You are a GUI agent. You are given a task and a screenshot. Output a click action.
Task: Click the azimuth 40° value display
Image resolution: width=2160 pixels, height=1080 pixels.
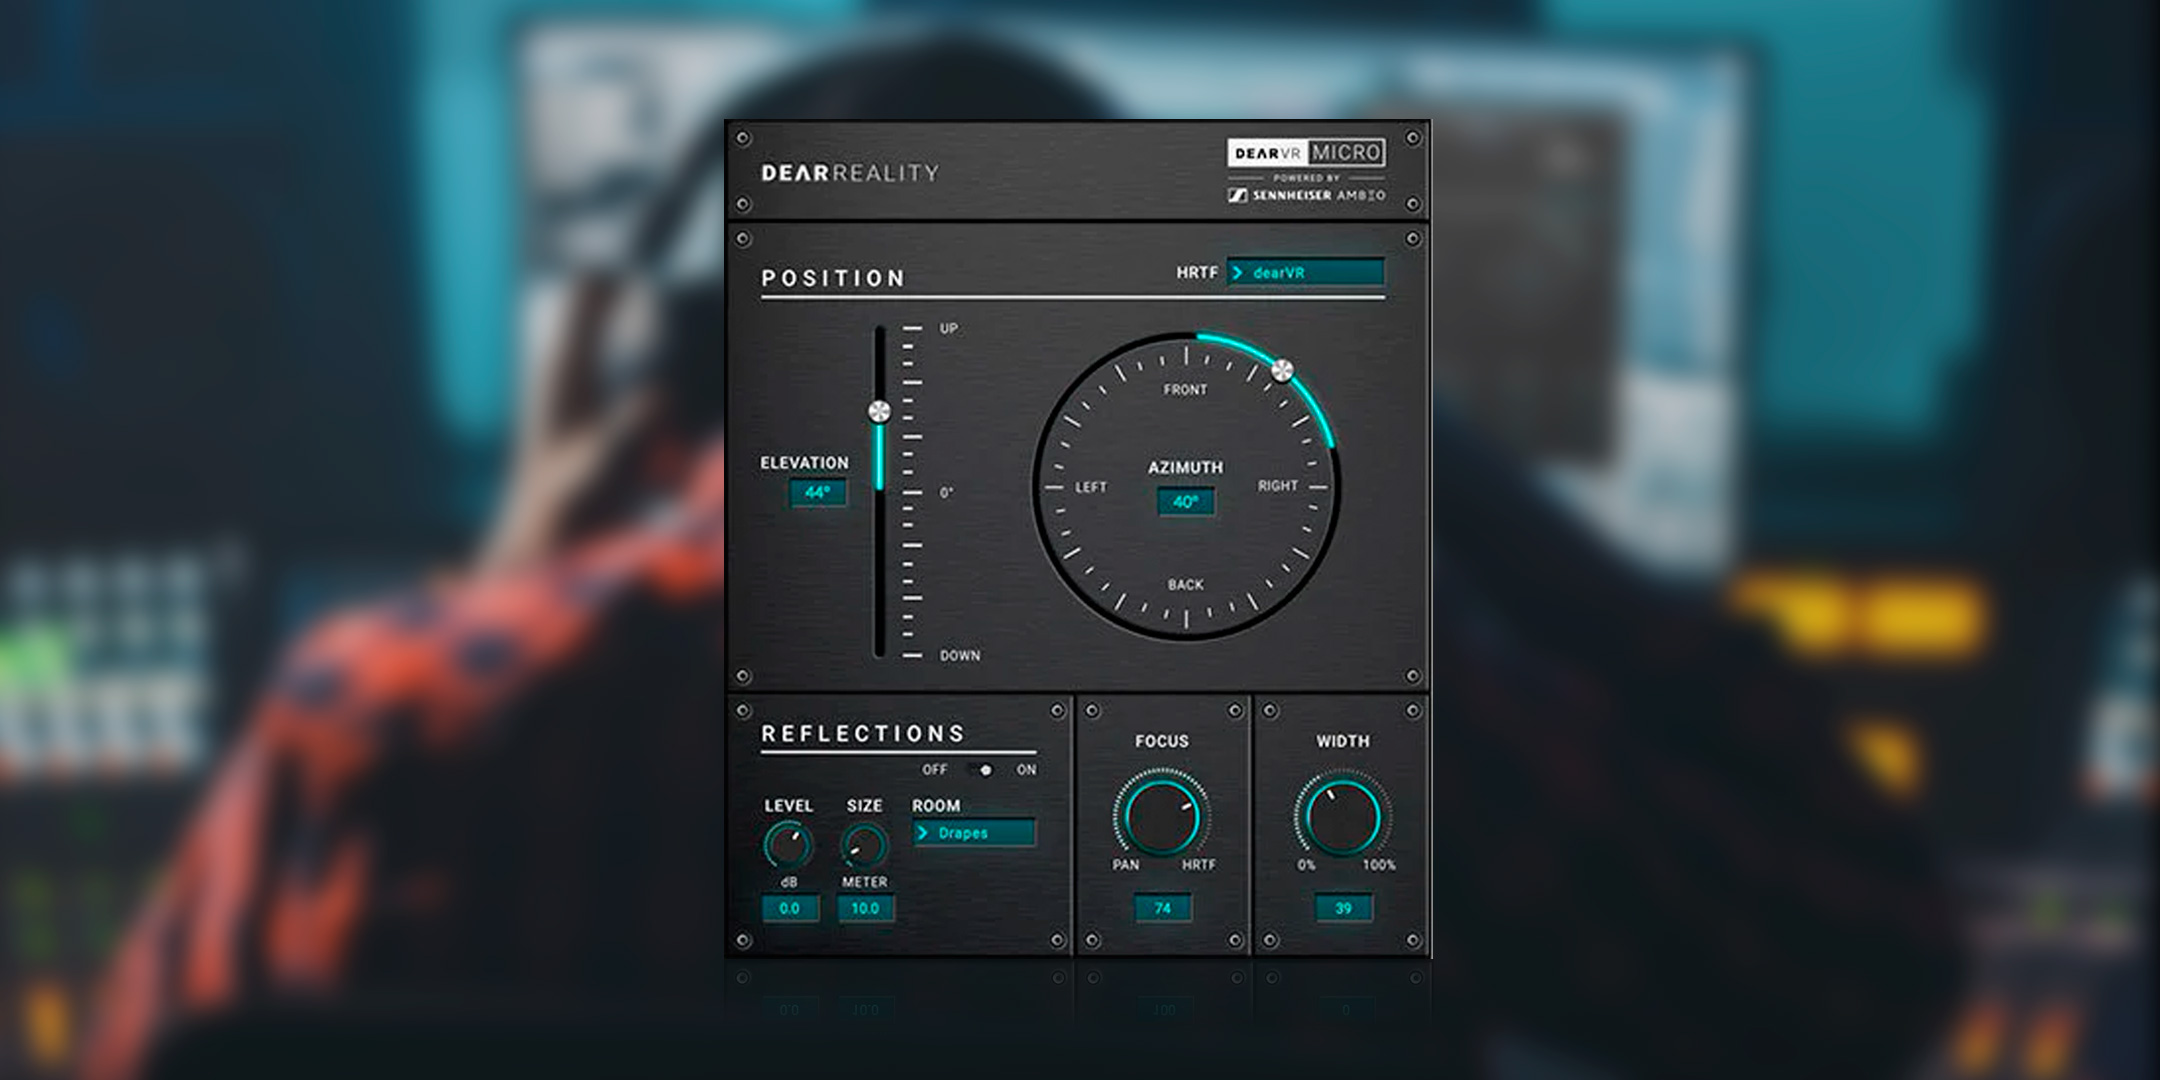tap(1185, 502)
